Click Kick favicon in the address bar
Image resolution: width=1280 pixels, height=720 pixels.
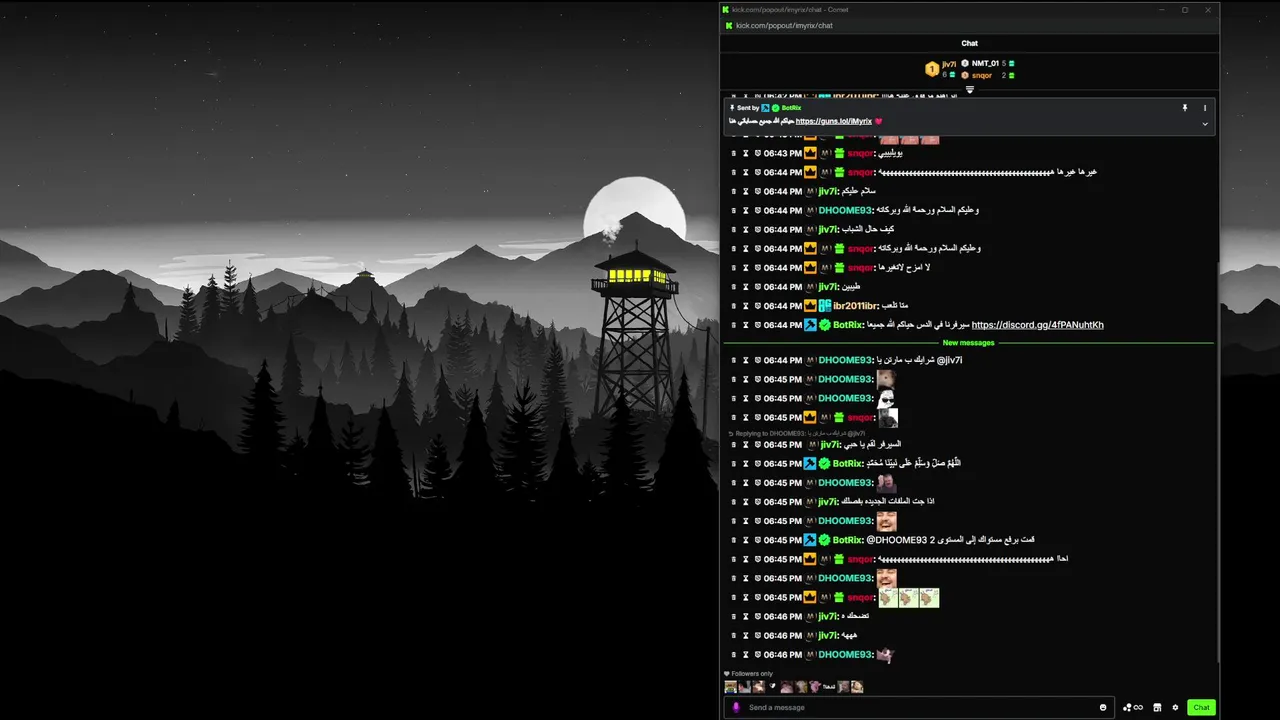click(x=728, y=25)
